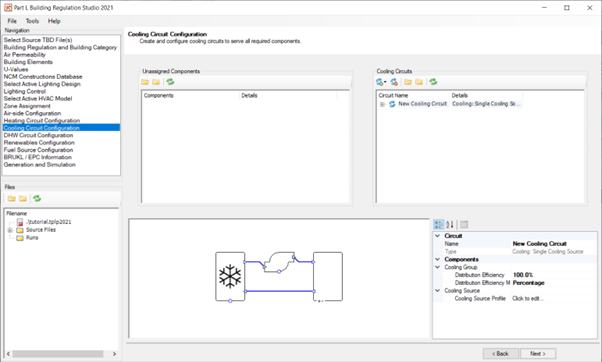
Task: Click the second folder icon in Files toolbar
Action: click(23, 198)
